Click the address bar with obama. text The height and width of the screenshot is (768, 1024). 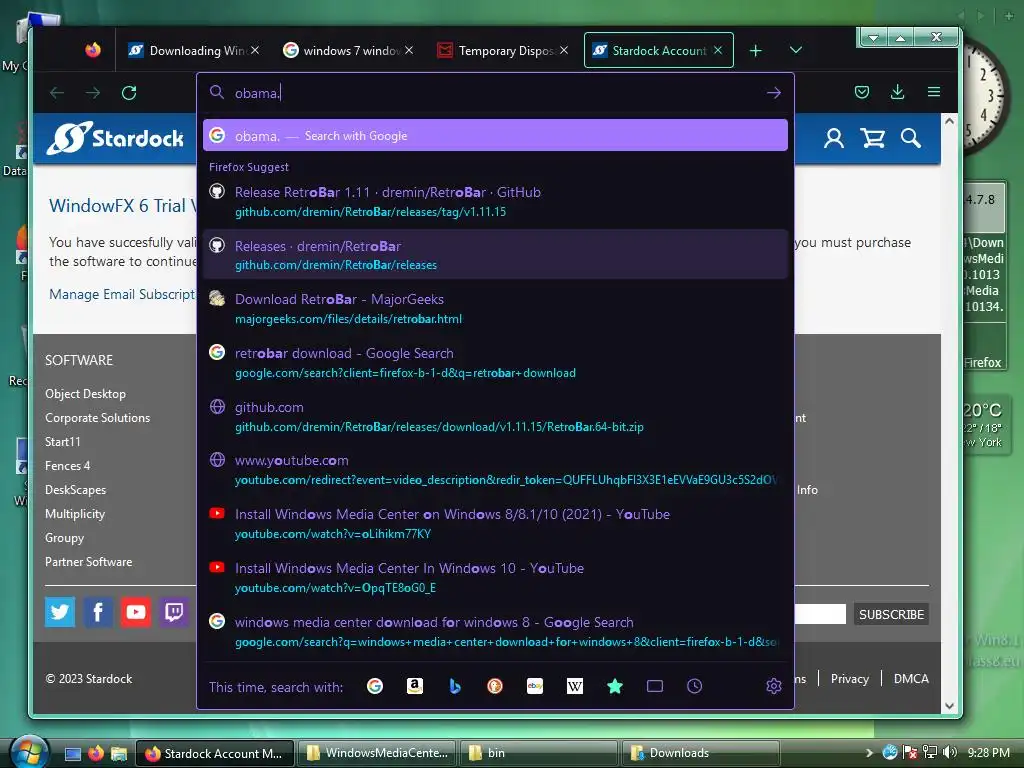pyautogui.click(x=496, y=93)
